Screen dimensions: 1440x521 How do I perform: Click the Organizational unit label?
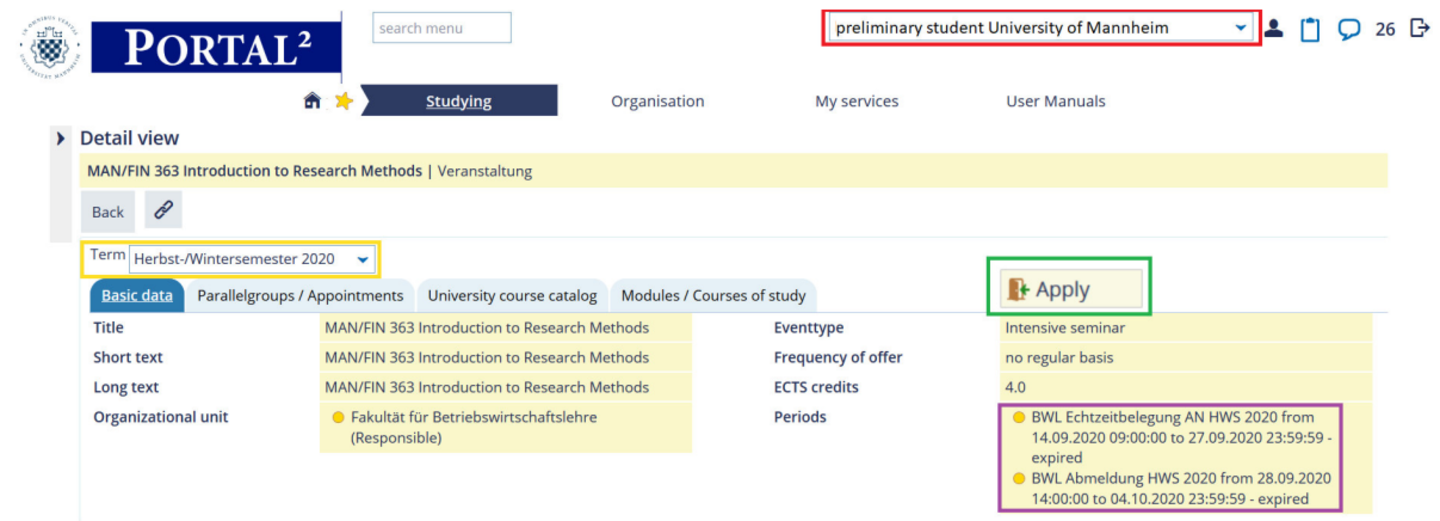160,417
